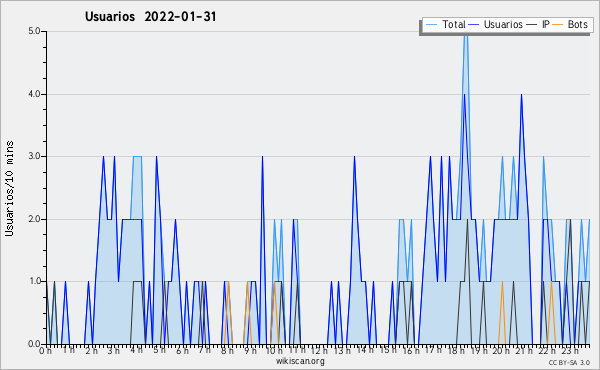
Task: Click the '16 h' x-axis label
Action: 411,351
